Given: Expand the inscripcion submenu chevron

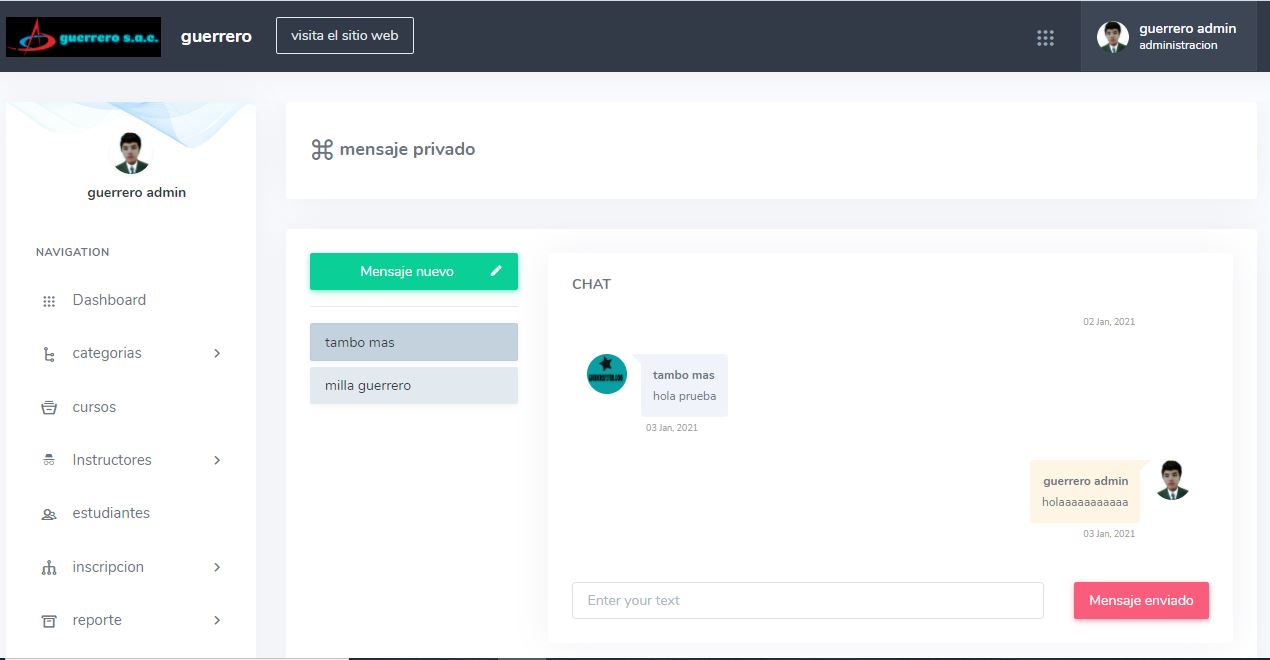Looking at the screenshot, I should click(x=217, y=567).
